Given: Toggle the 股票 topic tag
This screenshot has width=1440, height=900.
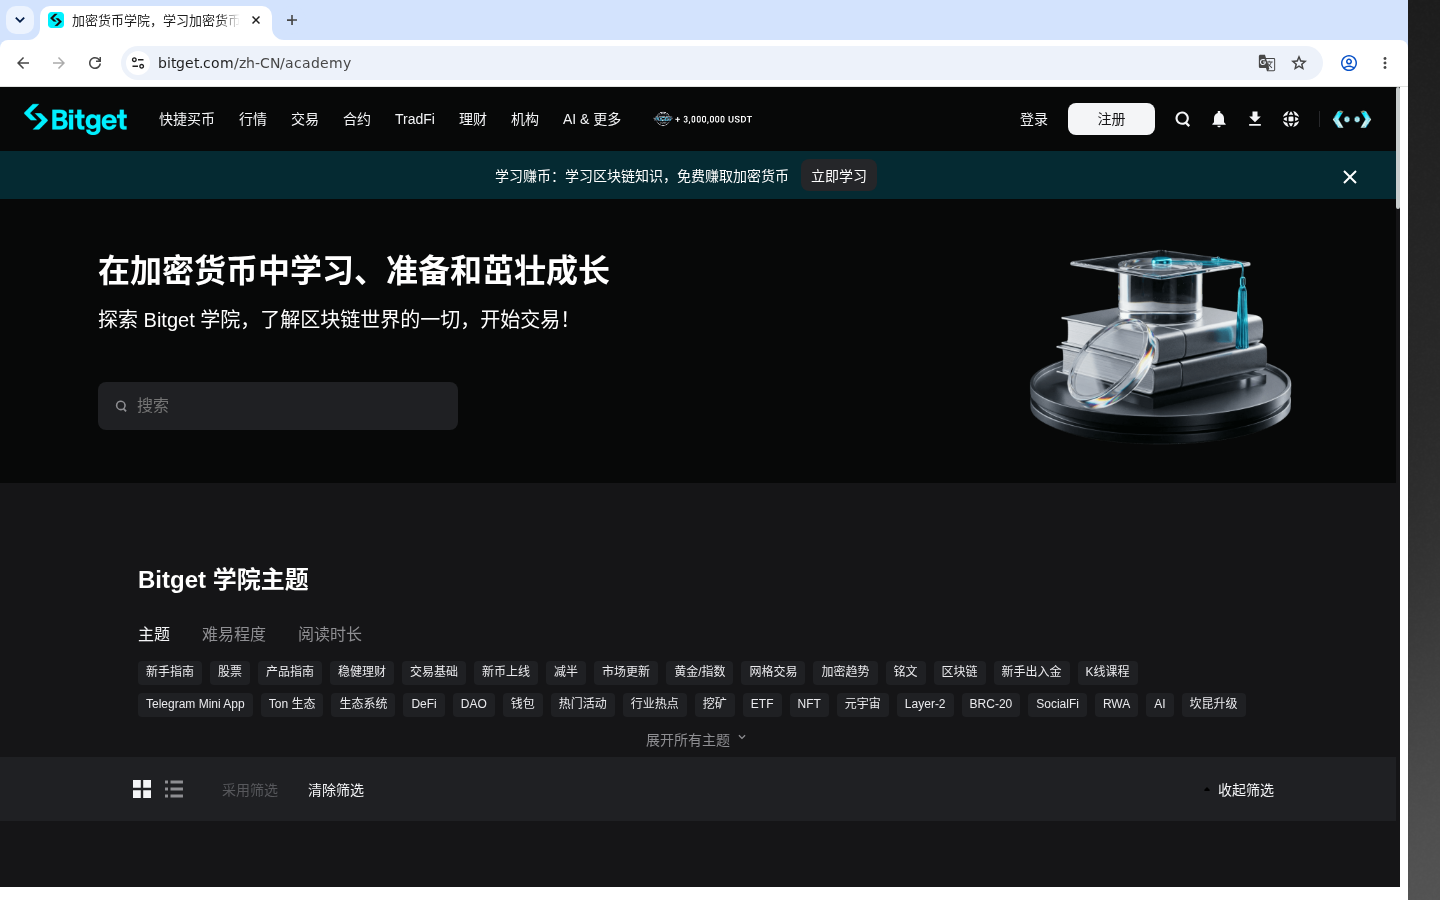Looking at the screenshot, I should (x=230, y=672).
